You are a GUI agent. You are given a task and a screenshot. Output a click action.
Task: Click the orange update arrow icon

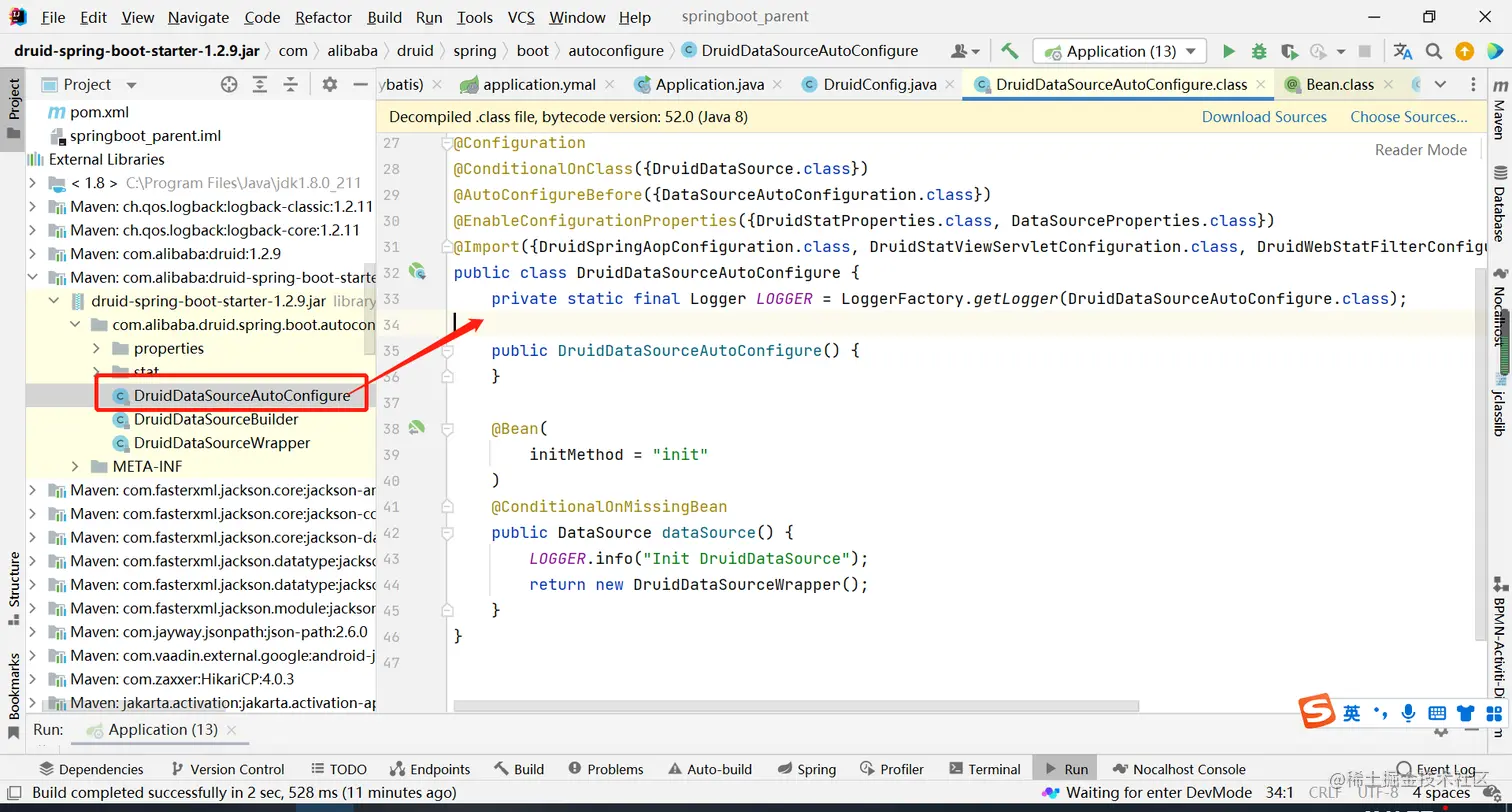(1464, 51)
